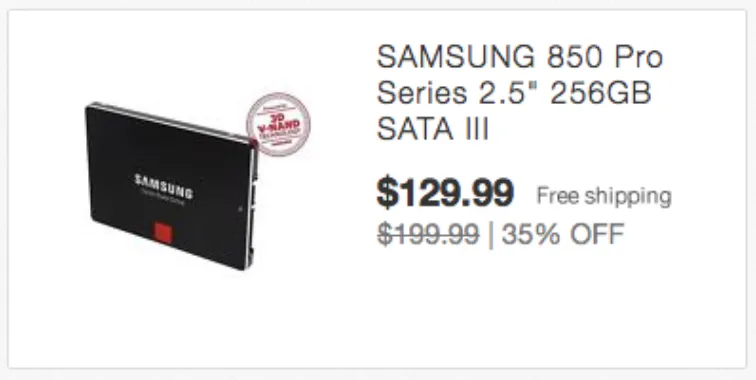Open the Samsung SSD product image
Viewport: 756px width, 380px height.
(x=198, y=181)
